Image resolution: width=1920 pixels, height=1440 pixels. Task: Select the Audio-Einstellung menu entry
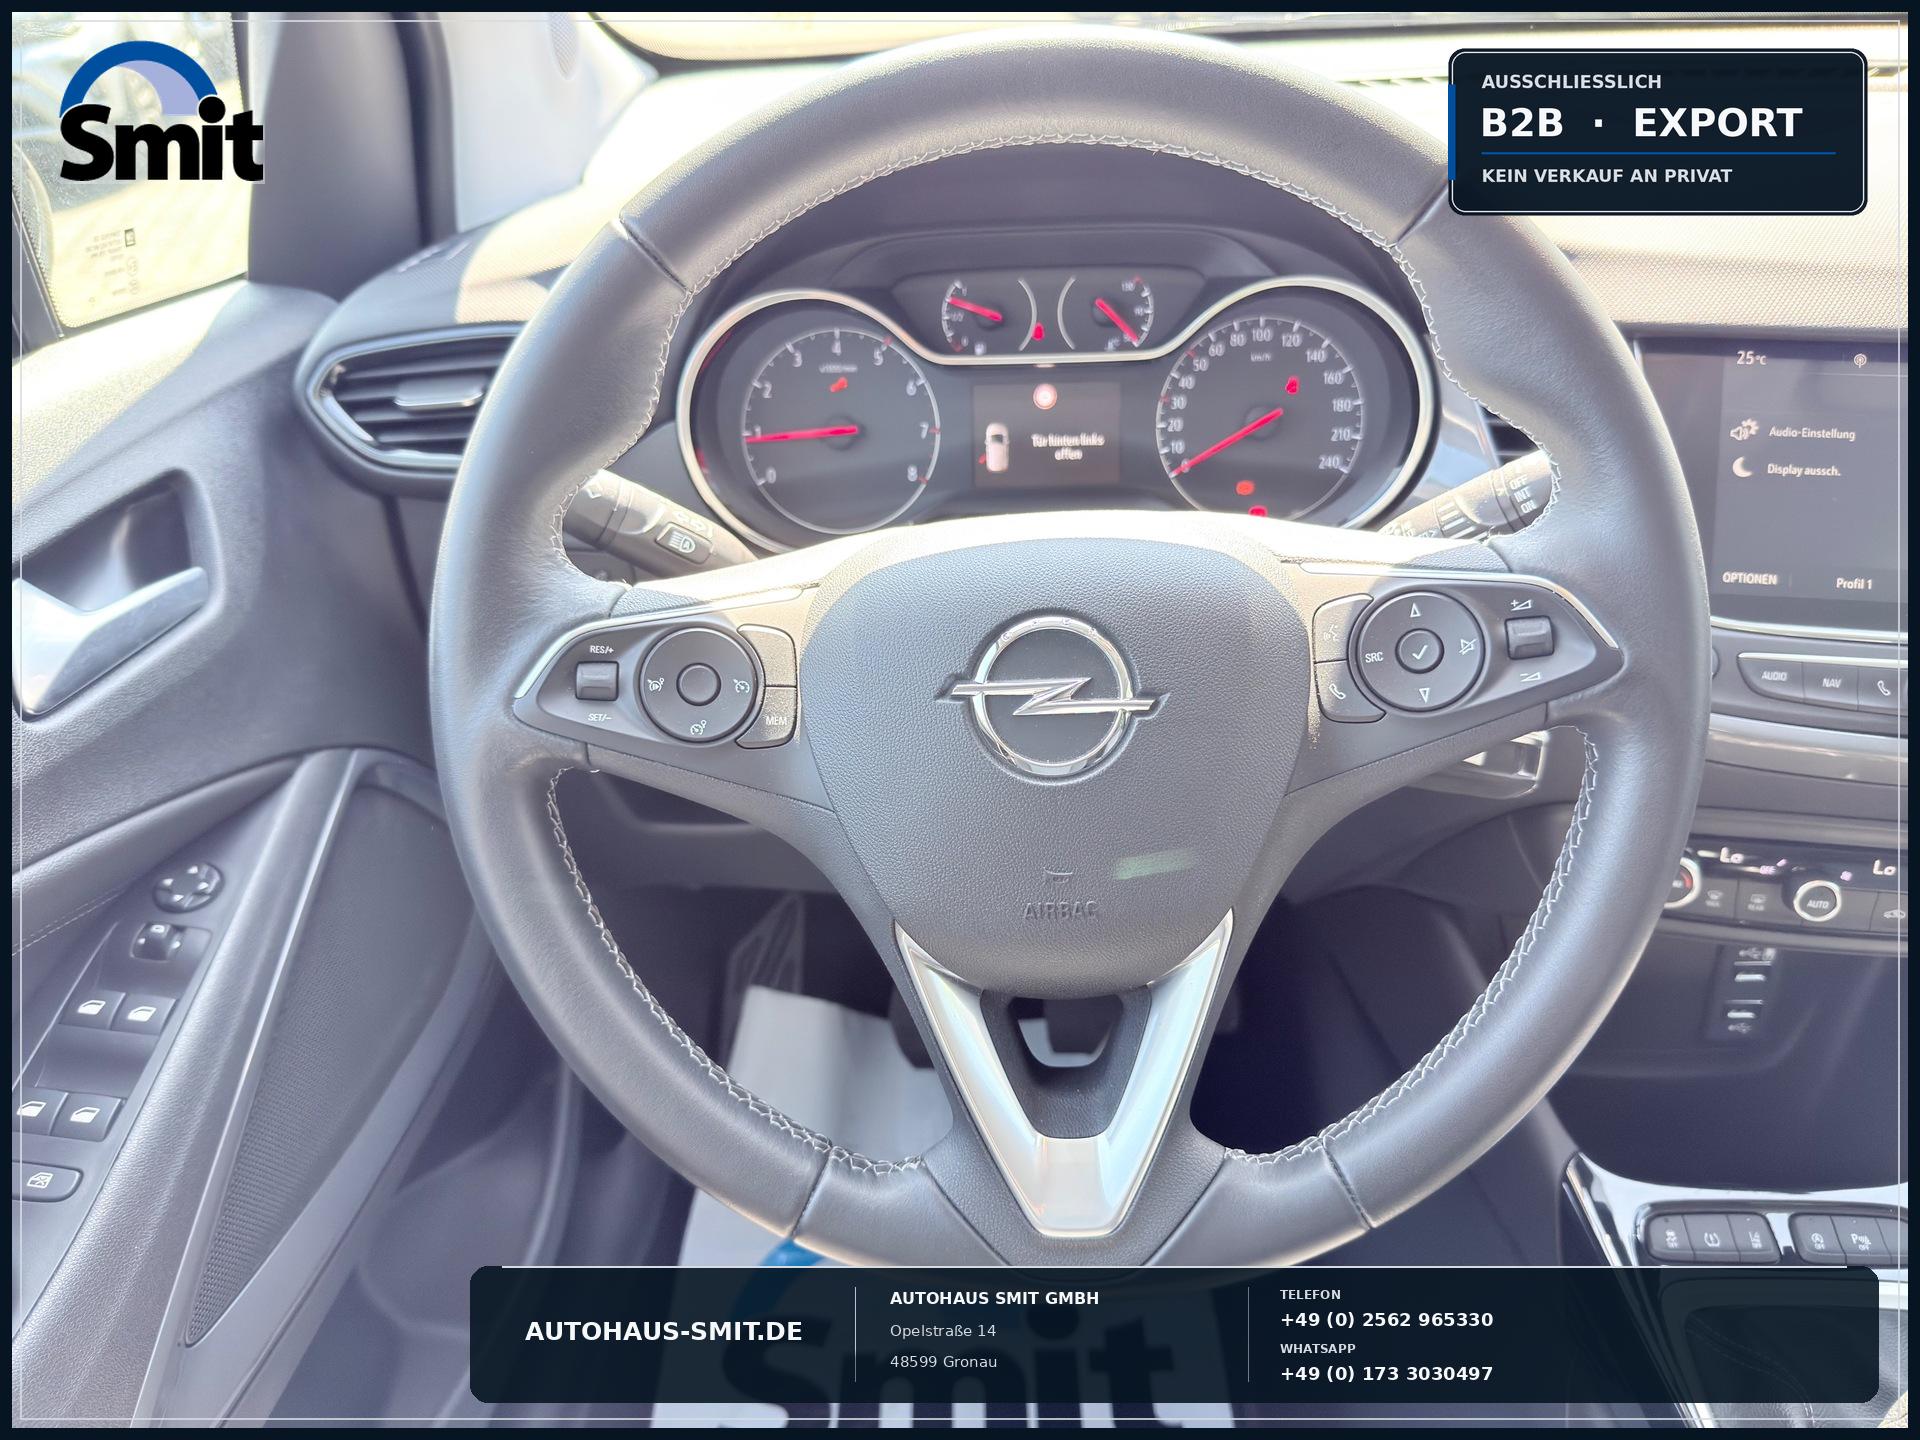coord(1812,432)
